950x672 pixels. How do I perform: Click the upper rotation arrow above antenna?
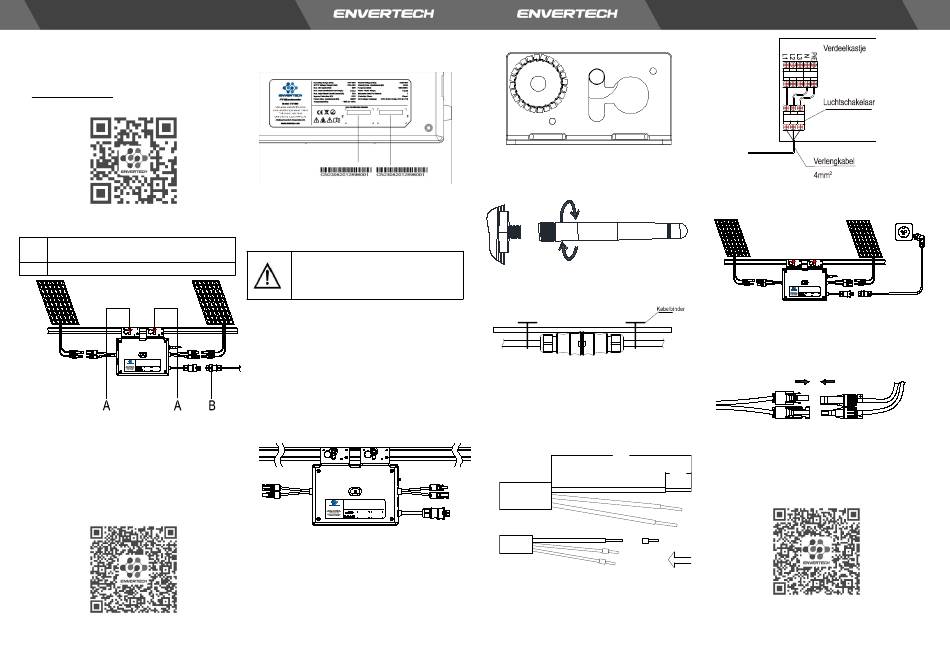[x=569, y=209]
